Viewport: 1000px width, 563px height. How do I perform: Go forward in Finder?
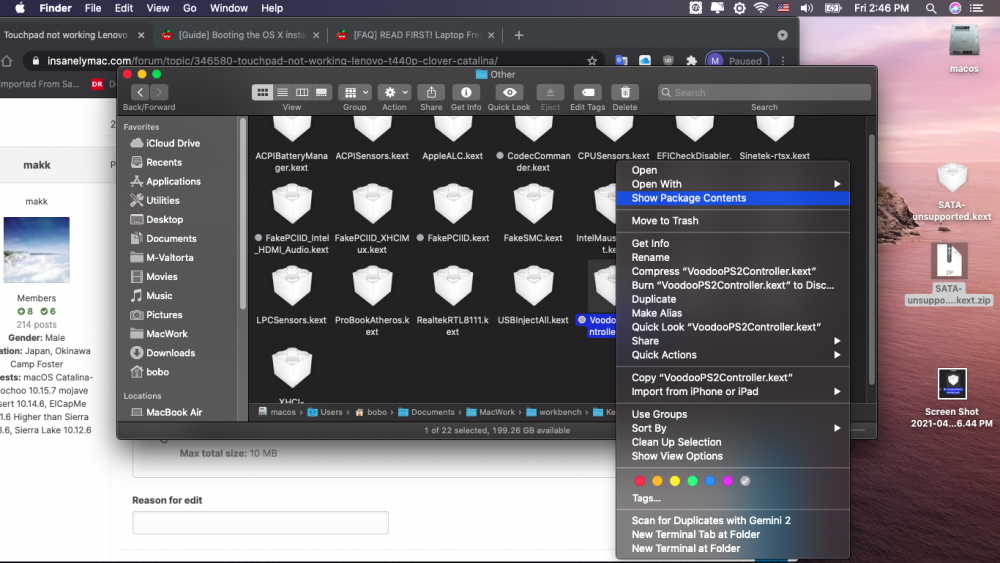click(x=159, y=92)
